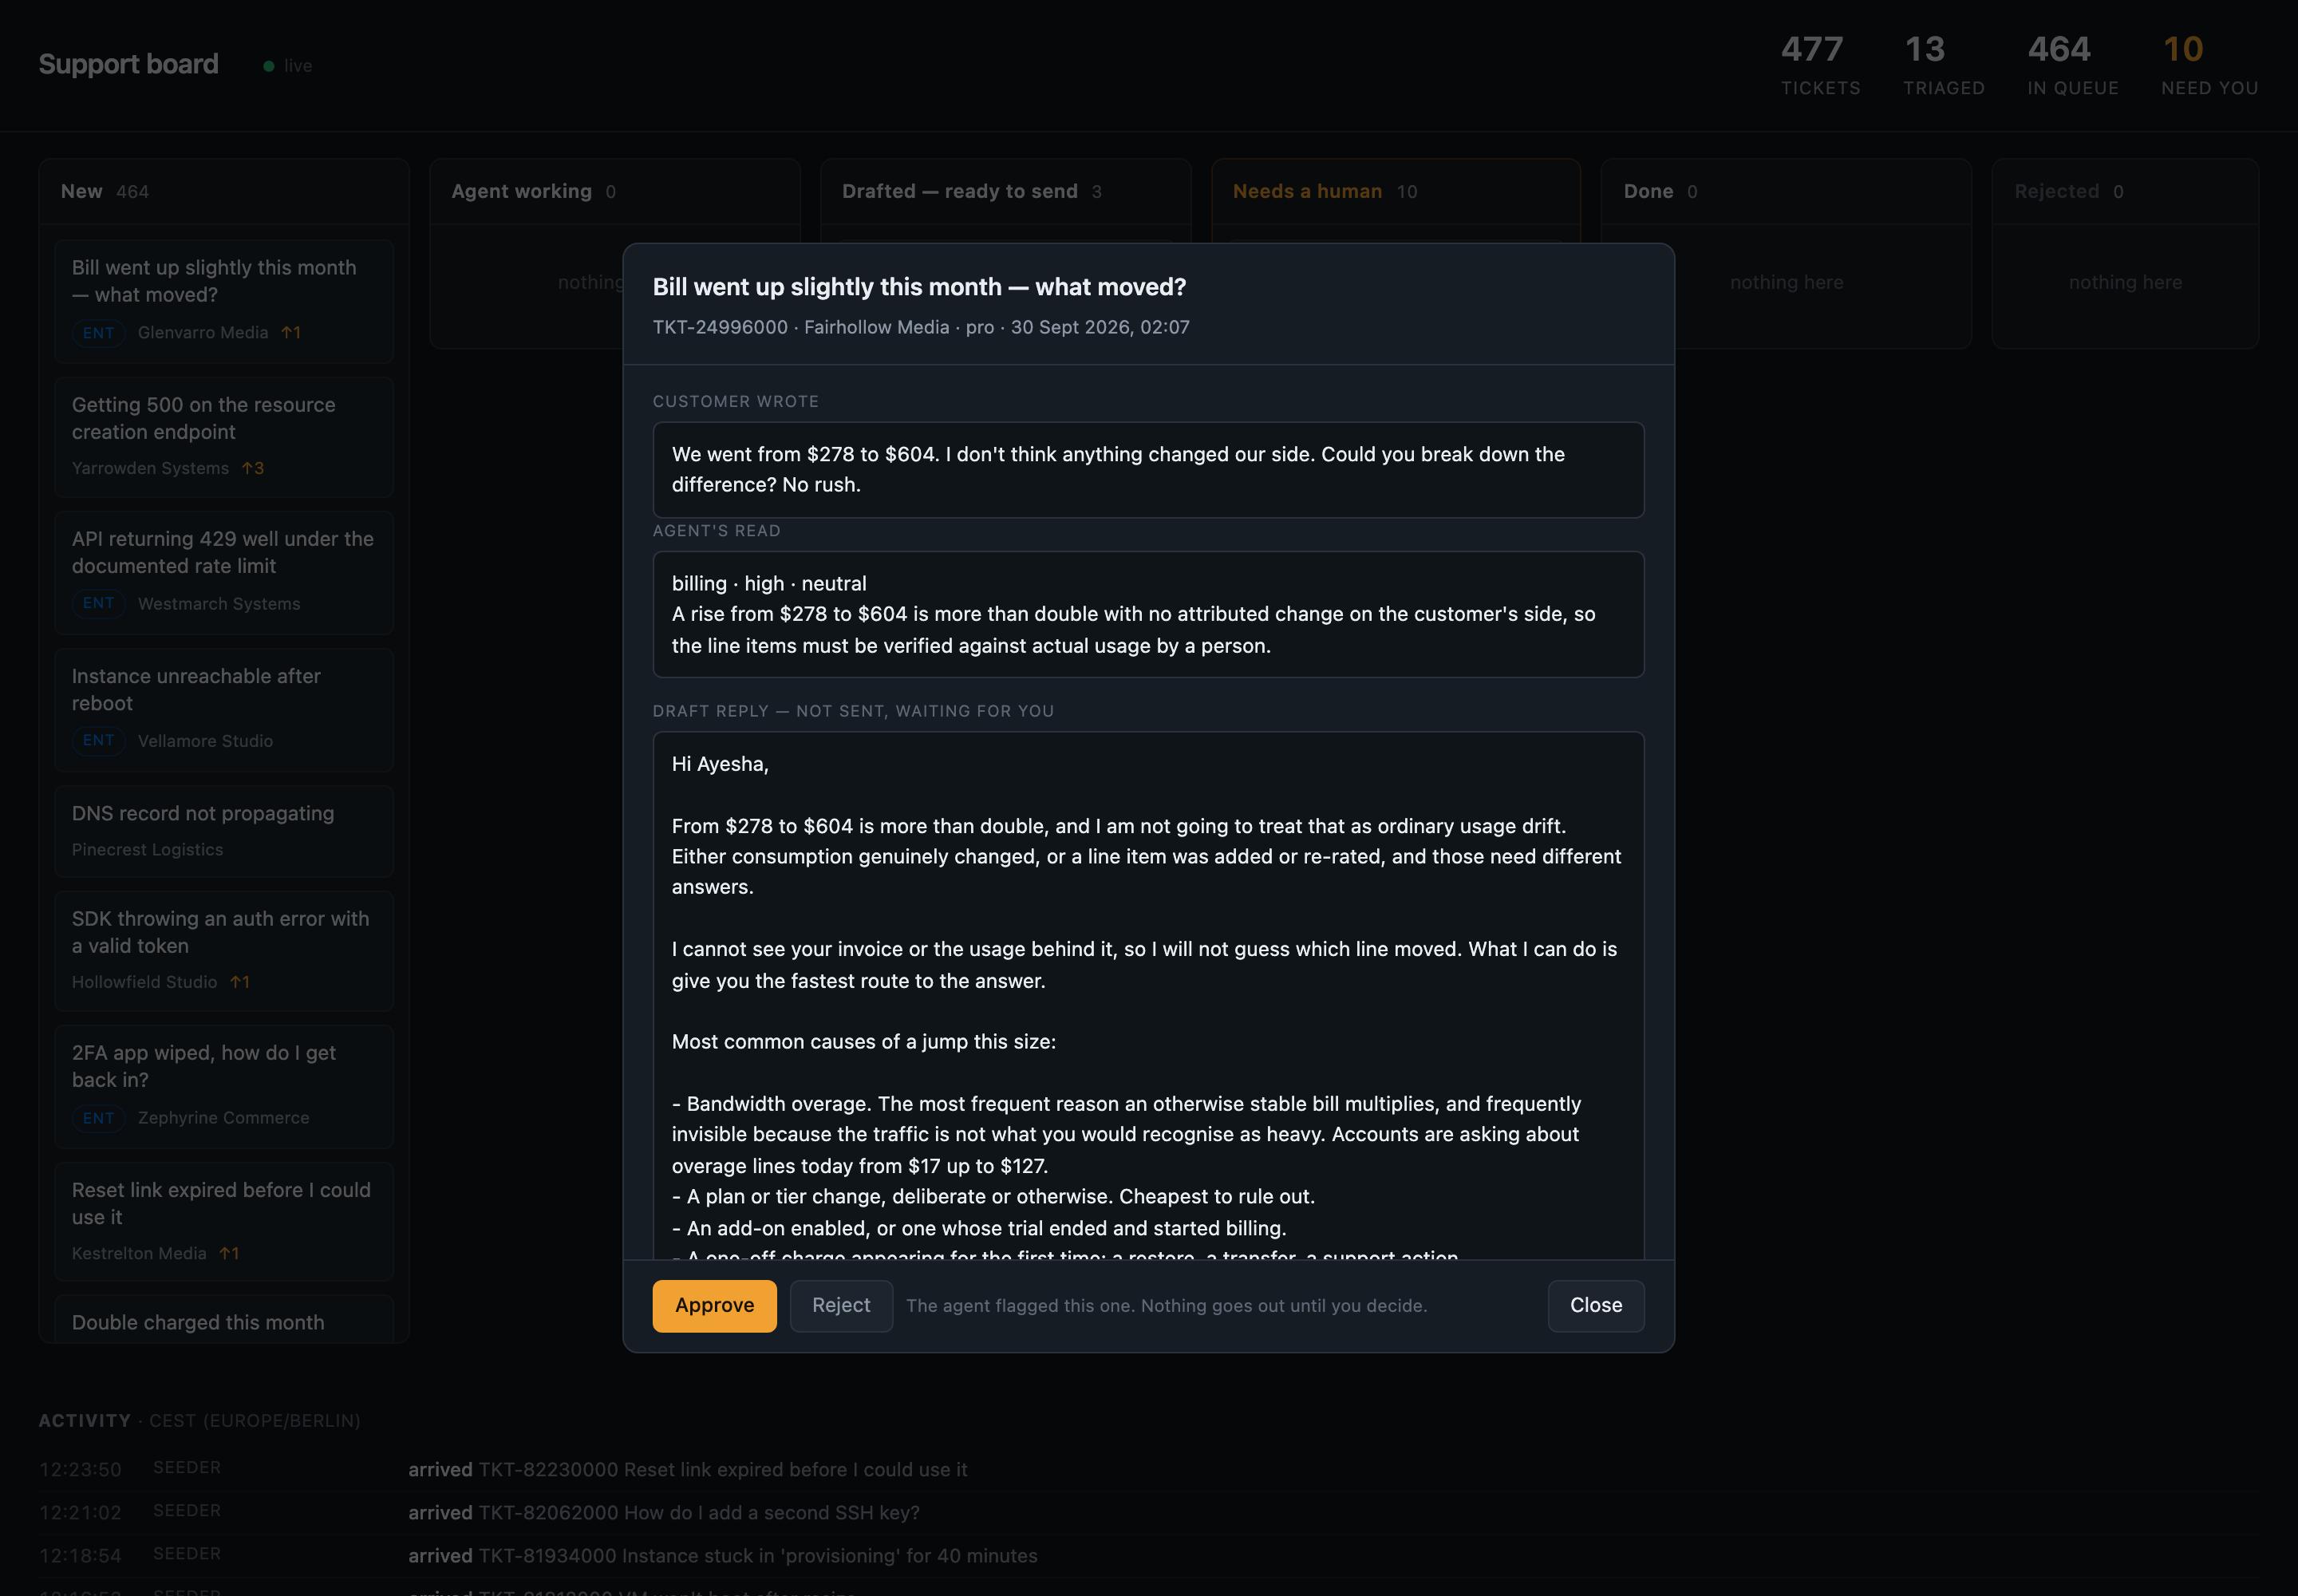Click ENT badge on Glenvarro Media card

pyautogui.click(x=98, y=332)
